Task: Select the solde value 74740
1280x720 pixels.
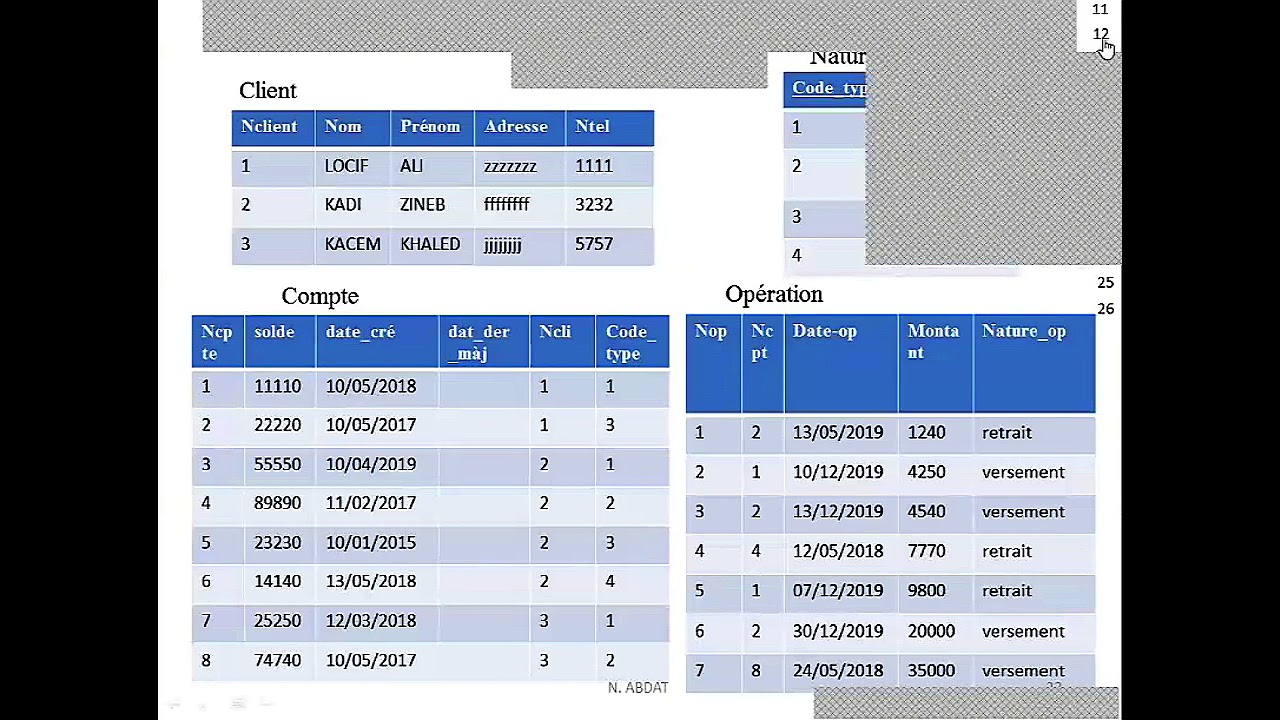Action: [x=277, y=660]
